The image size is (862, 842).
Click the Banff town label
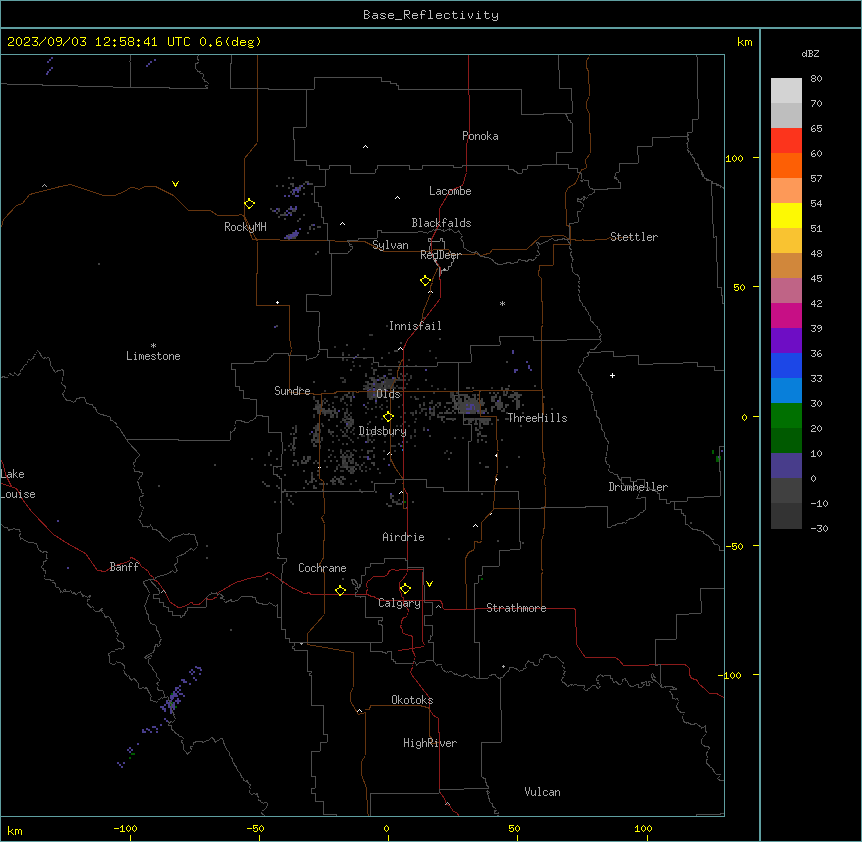pyautogui.click(x=124, y=567)
